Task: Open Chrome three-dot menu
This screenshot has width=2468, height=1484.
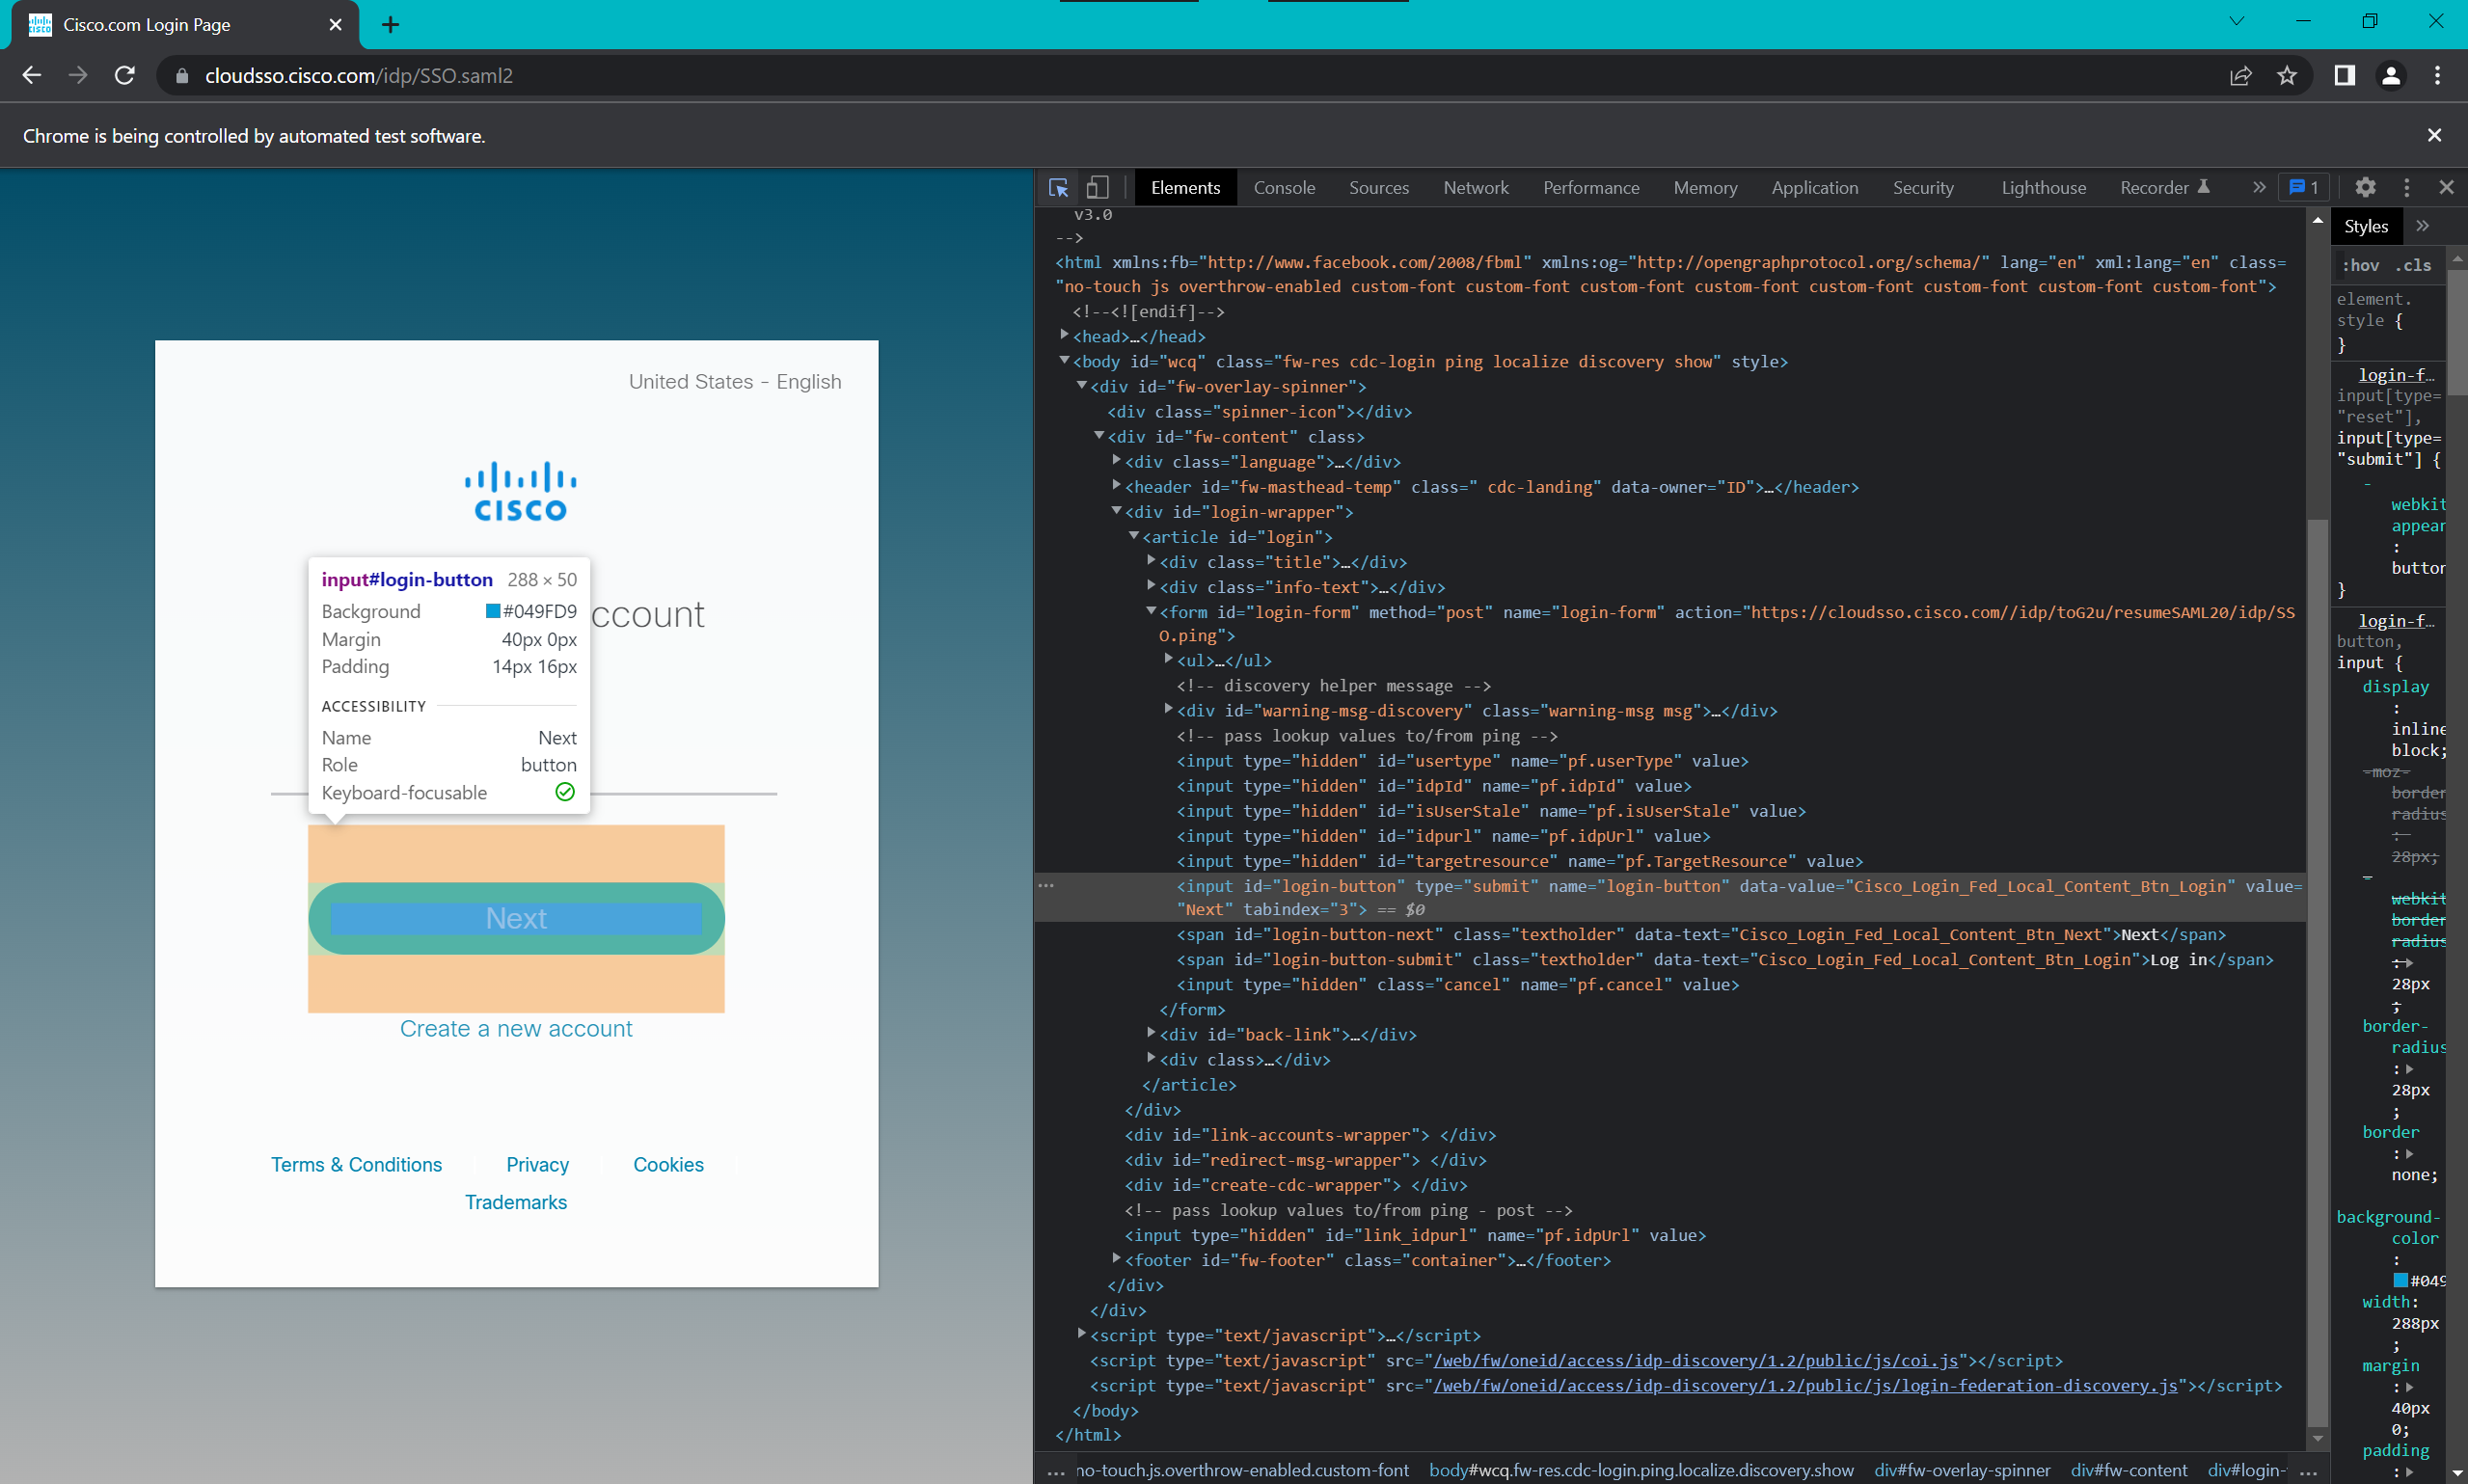Action: coord(2437,75)
